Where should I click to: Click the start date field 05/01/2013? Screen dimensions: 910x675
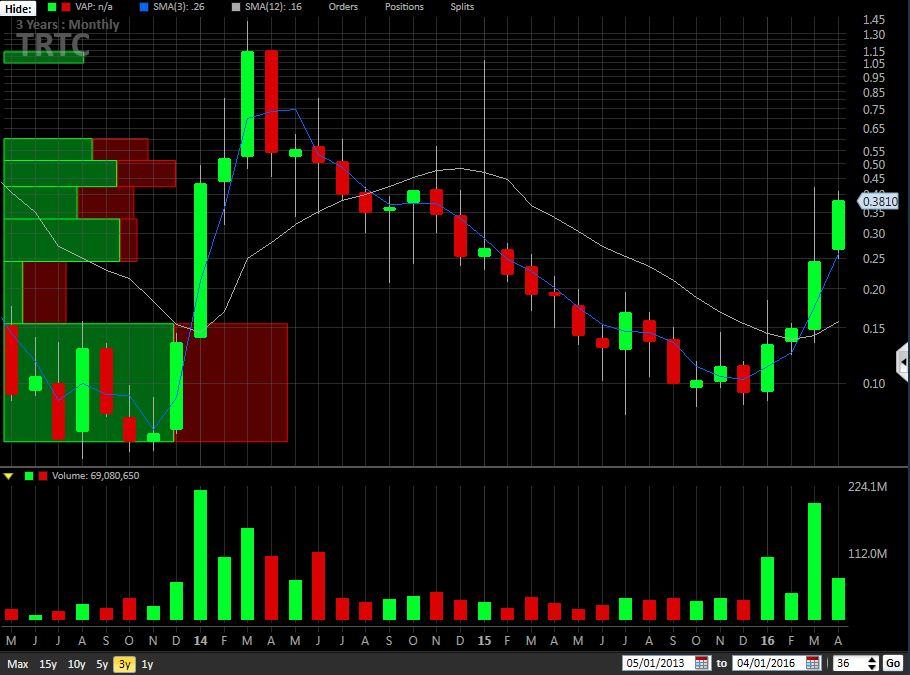click(657, 663)
